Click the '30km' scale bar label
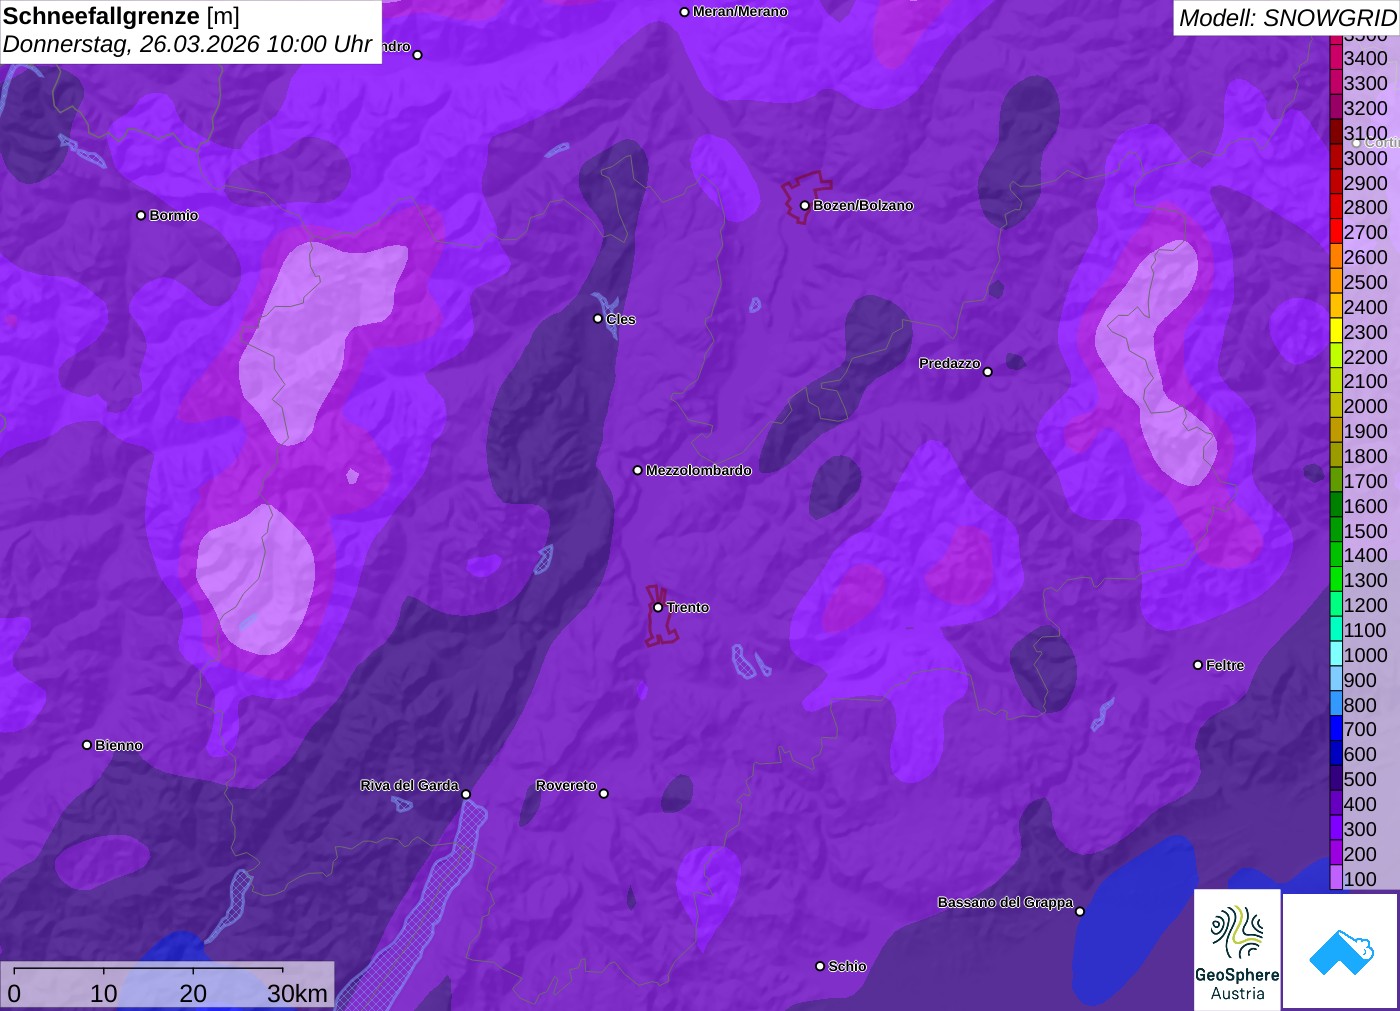Screen dimensions: 1400x1011 297,993
